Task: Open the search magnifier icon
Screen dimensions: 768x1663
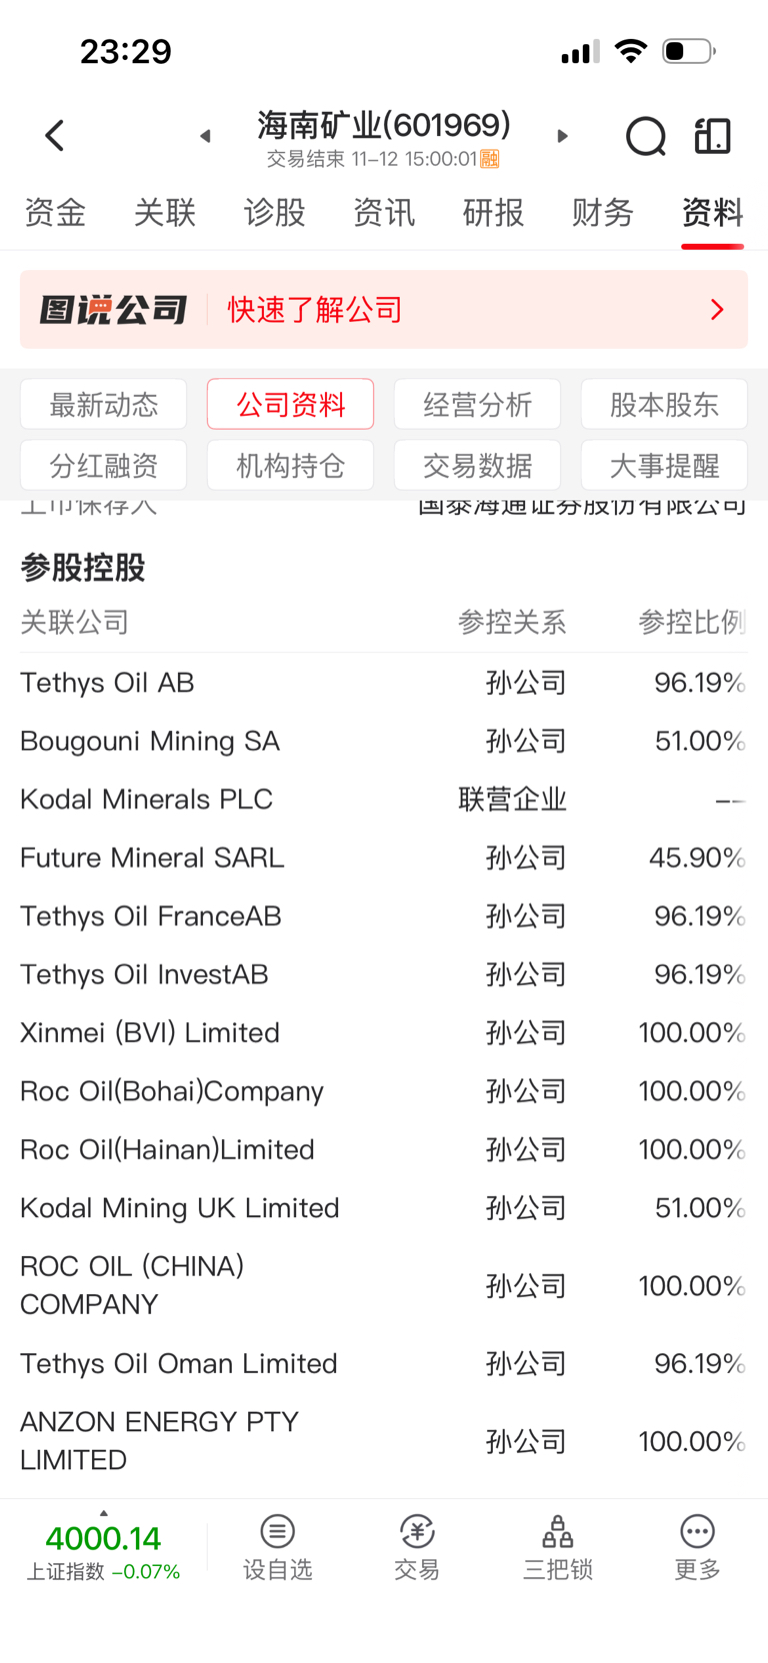Action: 645,136
